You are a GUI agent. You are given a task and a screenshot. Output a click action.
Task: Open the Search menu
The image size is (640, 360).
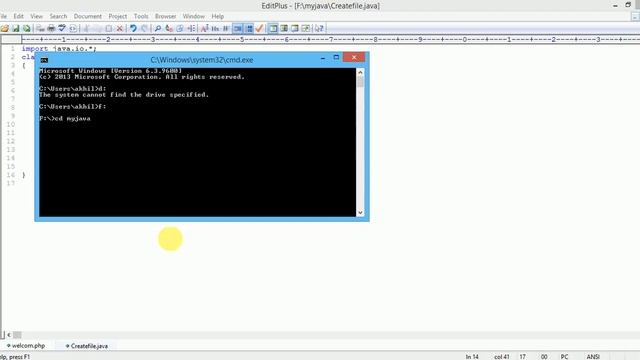58,16
